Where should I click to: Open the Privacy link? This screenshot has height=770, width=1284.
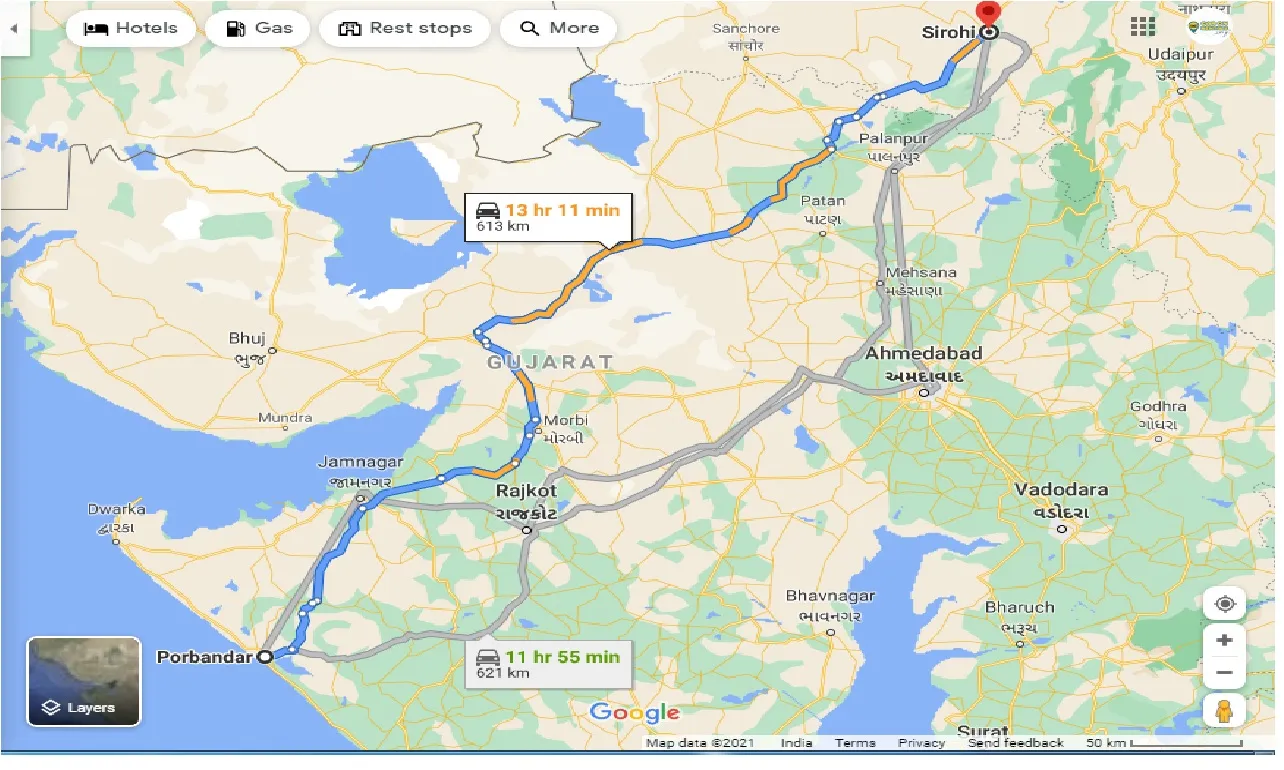click(921, 743)
